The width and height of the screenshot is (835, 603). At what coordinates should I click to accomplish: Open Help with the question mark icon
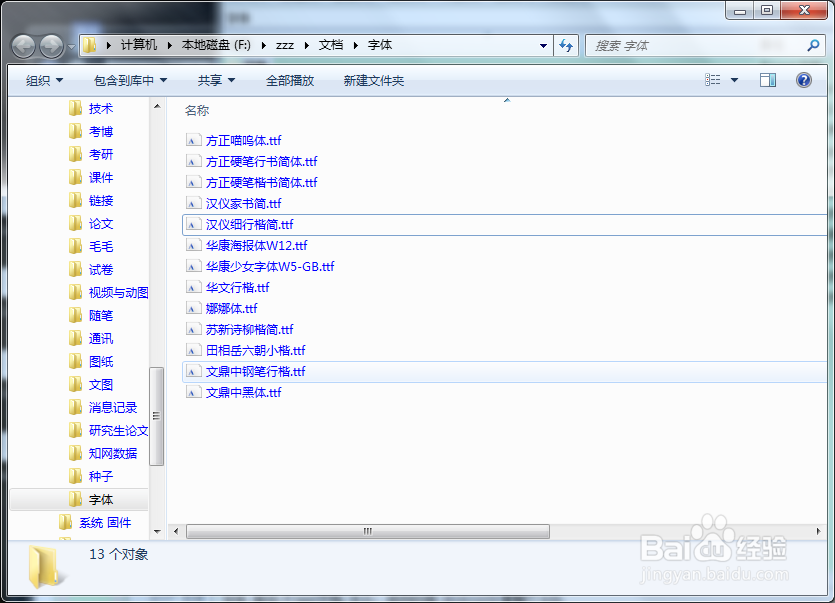(804, 80)
